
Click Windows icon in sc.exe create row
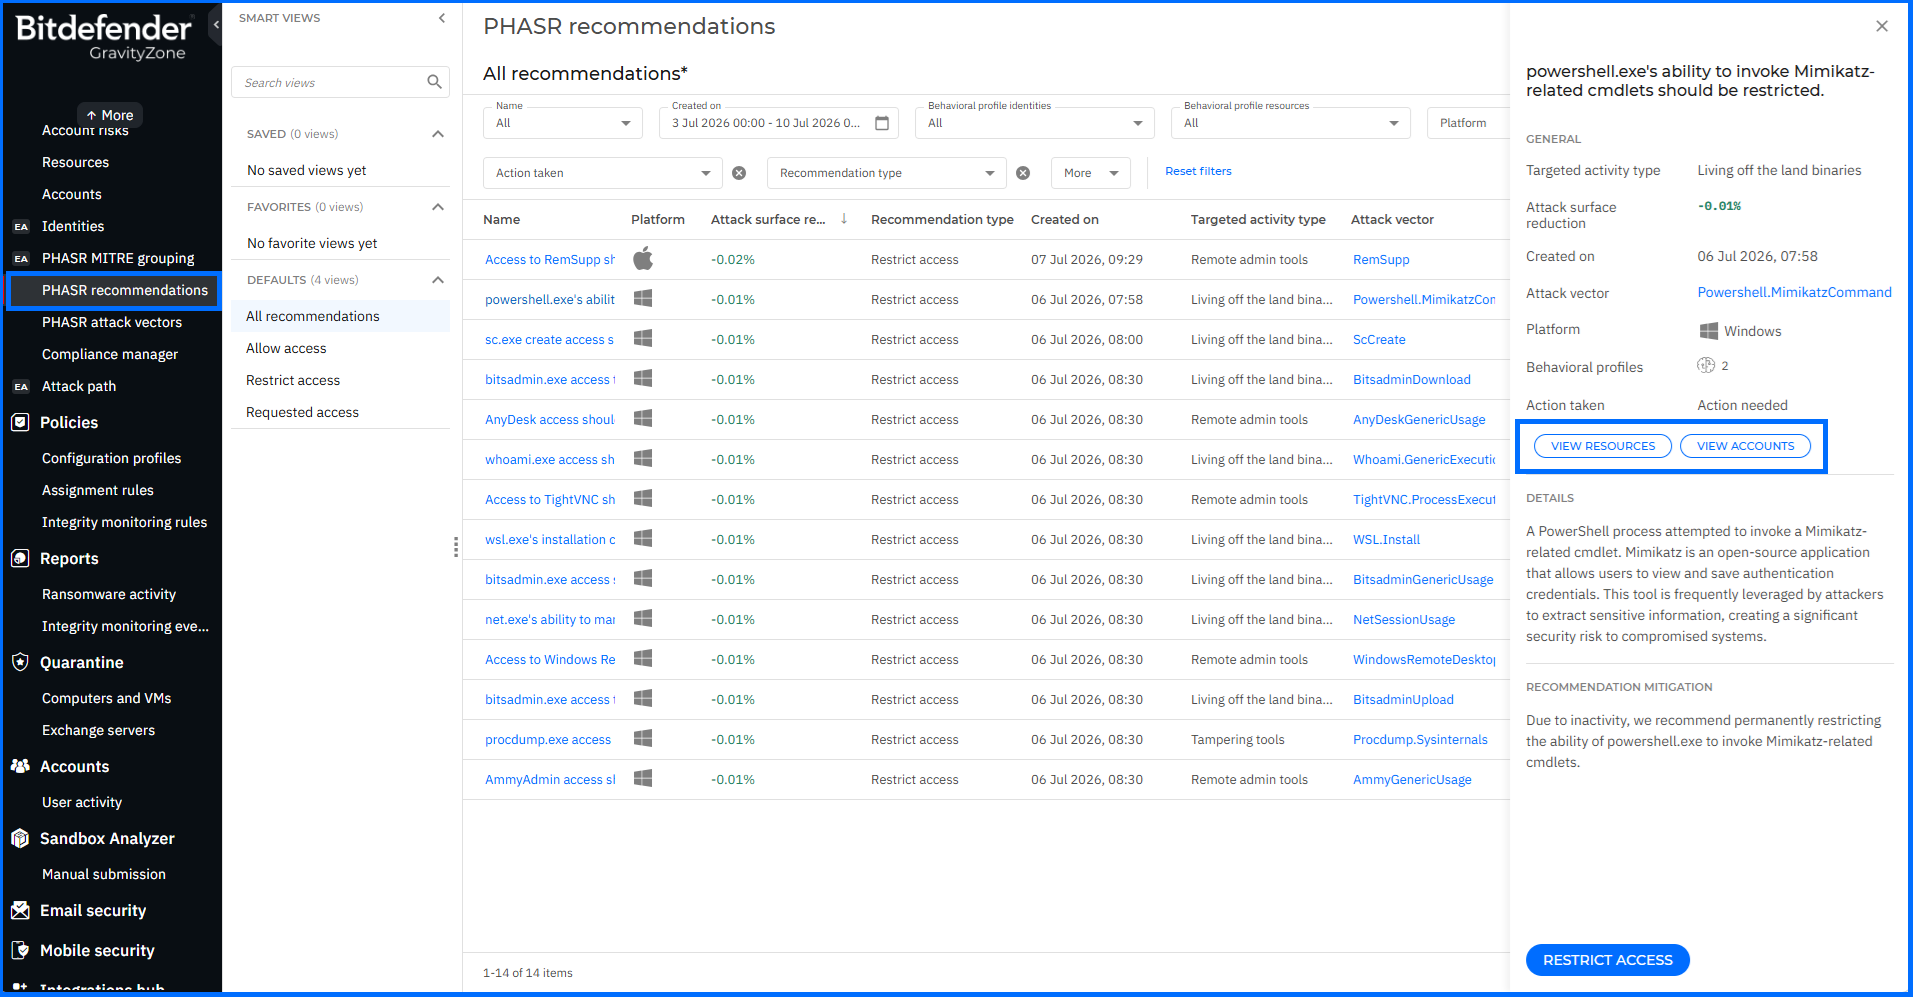pos(643,339)
